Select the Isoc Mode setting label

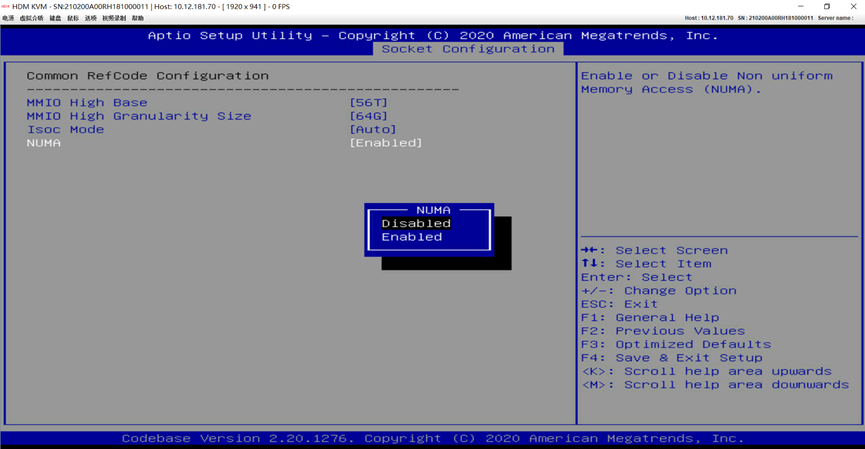click(65, 129)
